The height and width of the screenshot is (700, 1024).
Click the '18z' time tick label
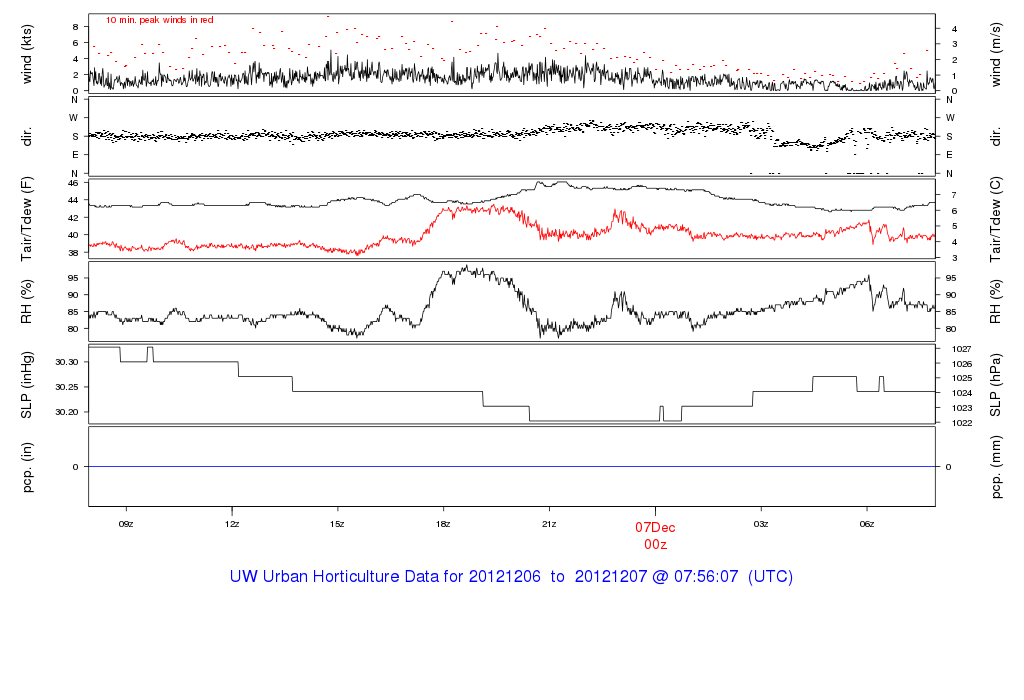[443, 524]
